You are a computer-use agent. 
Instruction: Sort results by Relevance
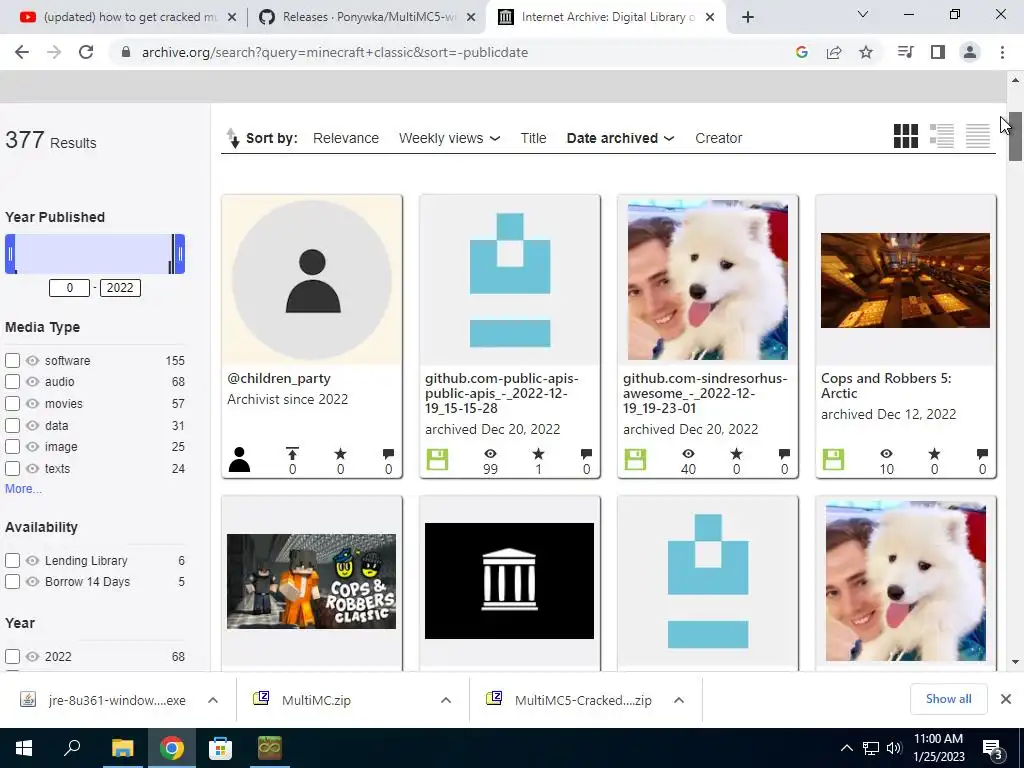(x=345, y=138)
